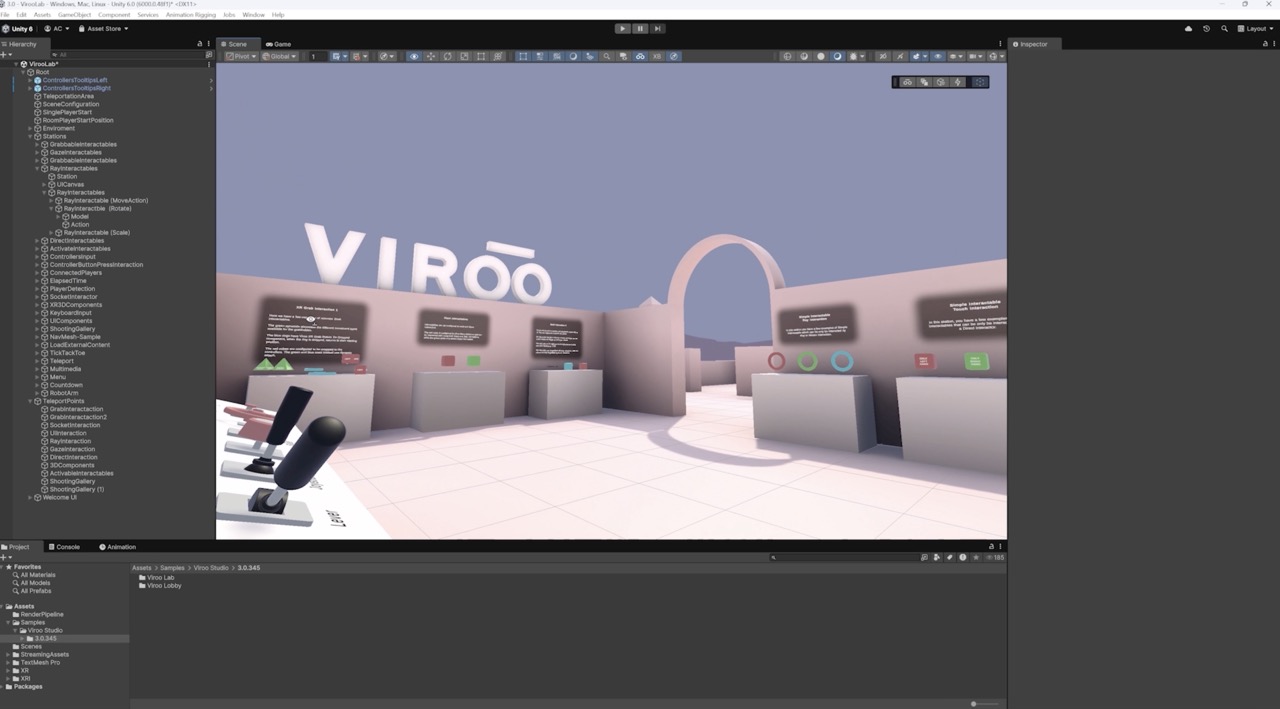Click the Pause button in the top toolbar

pos(640,28)
